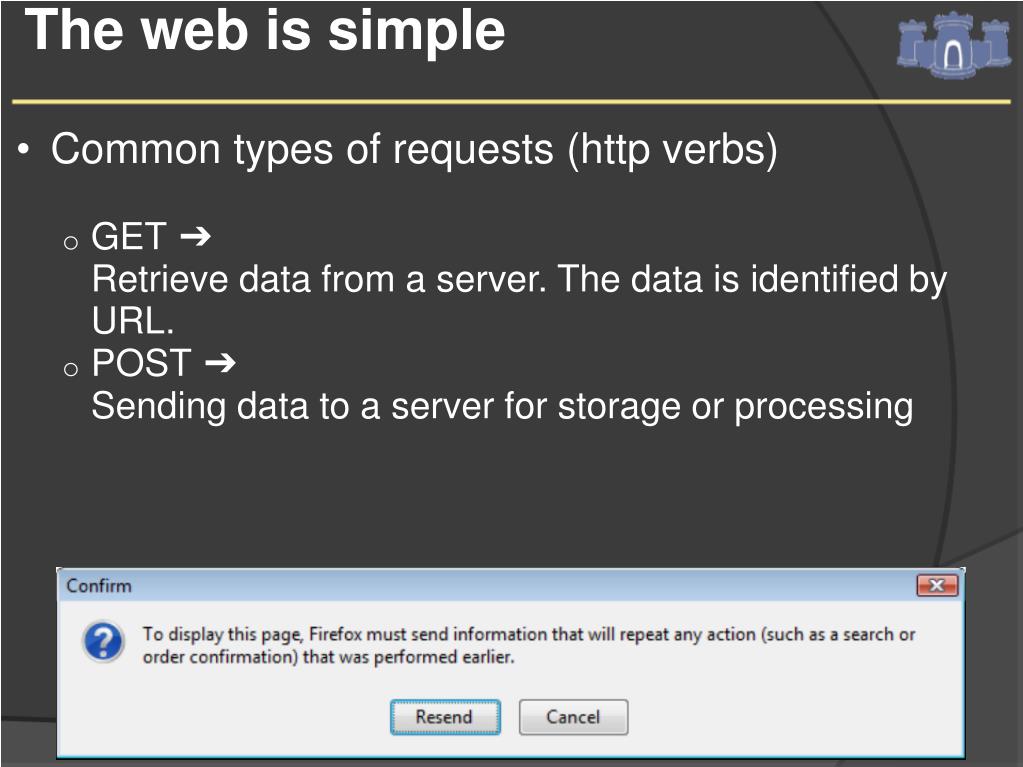This screenshot has width=1023, height=767.
Task: Click the POST bullet circle
Action: [70, 370]
